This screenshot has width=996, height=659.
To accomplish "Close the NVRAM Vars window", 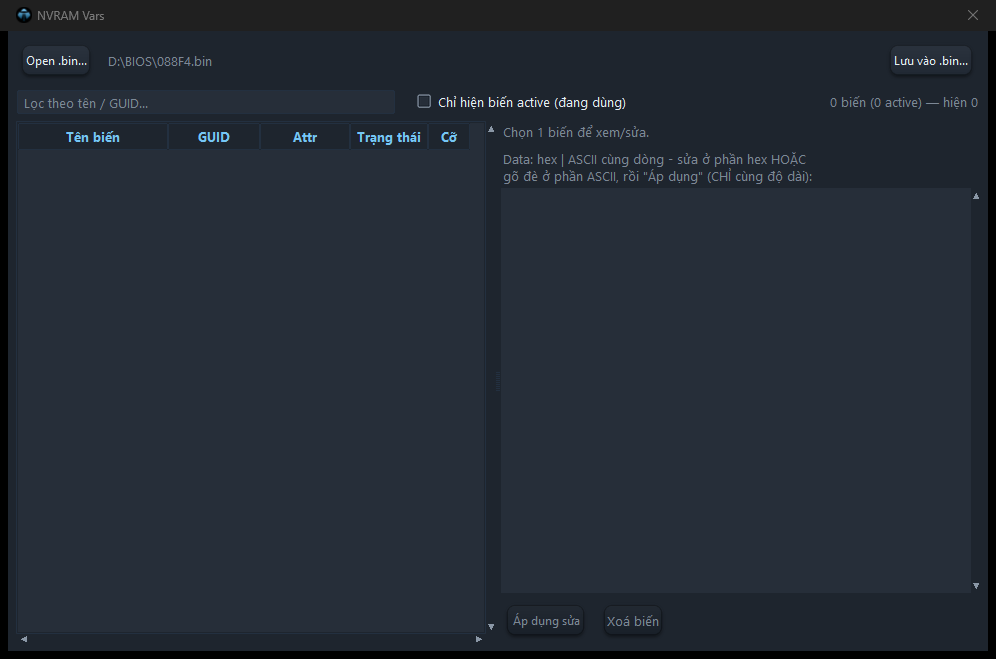I will [972, 15].
